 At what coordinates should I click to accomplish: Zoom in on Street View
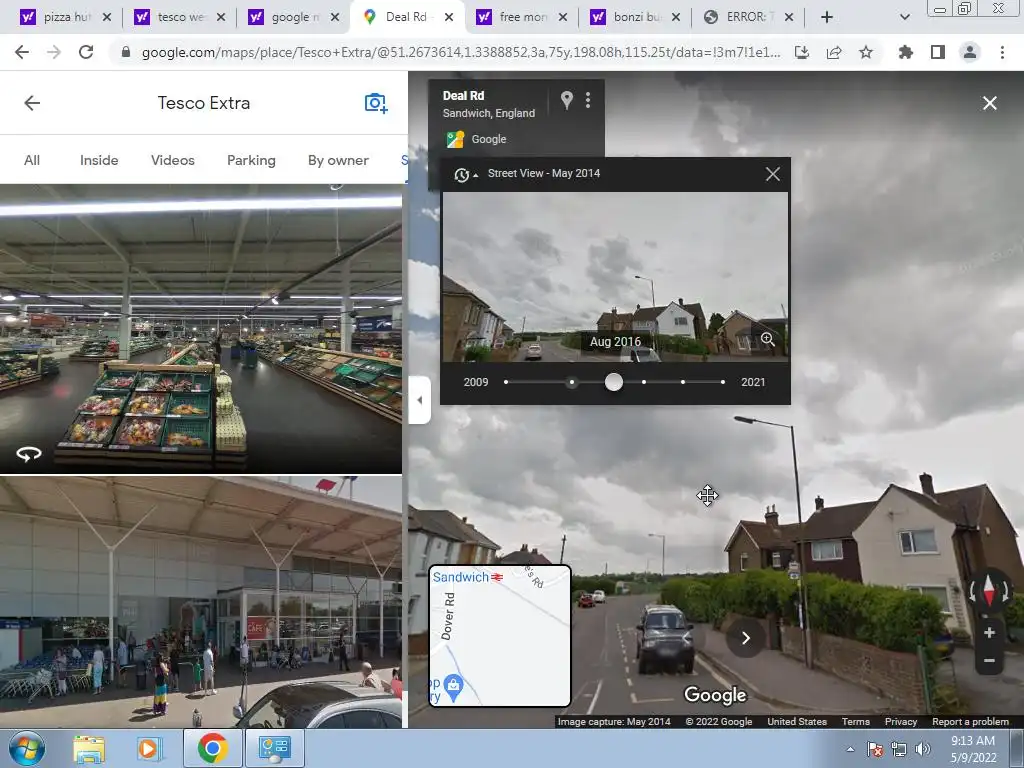pos(989,632)
